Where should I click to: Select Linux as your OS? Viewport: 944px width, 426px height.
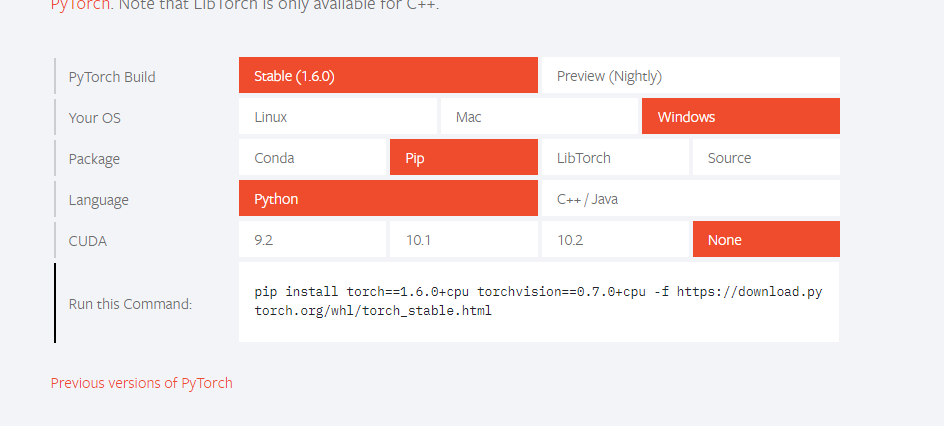point(337,117)
